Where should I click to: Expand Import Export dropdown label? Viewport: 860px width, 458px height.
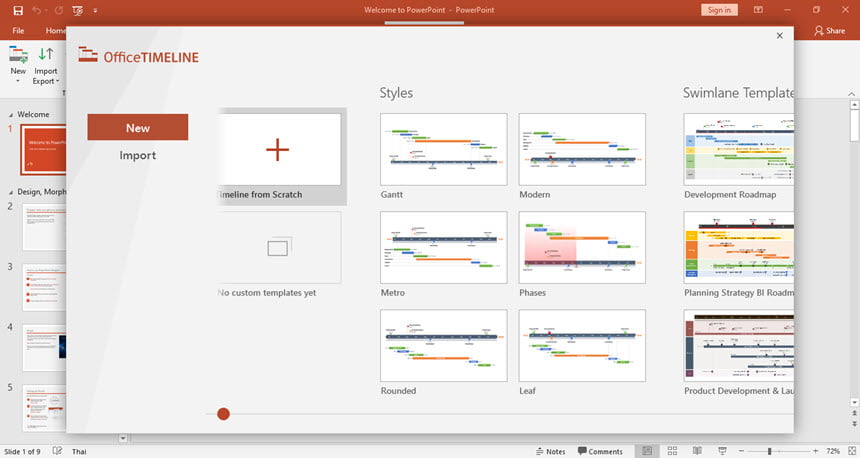click(x=46, y=76)
